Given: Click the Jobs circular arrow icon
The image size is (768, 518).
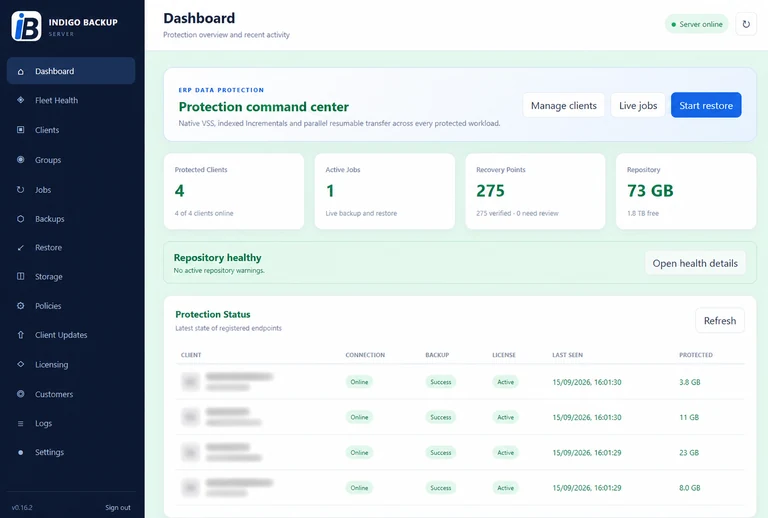Looking at the screenshot, I should click(21, 189).
